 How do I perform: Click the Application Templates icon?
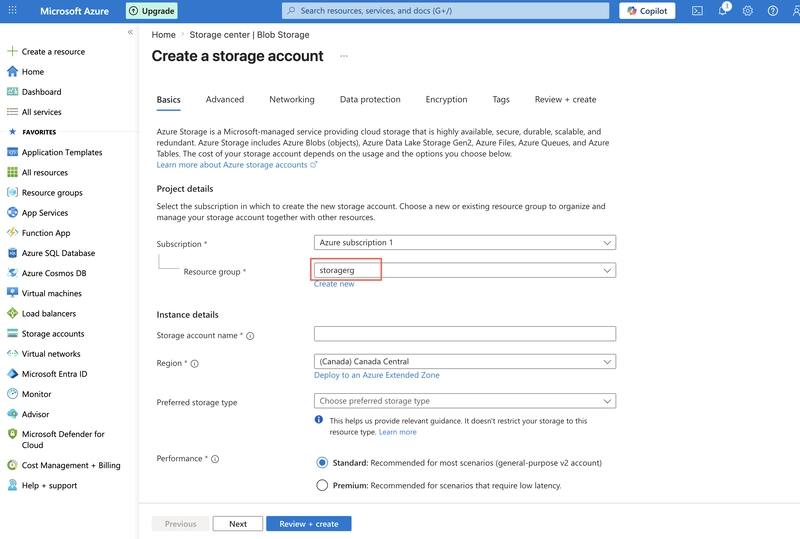(12, 152)
